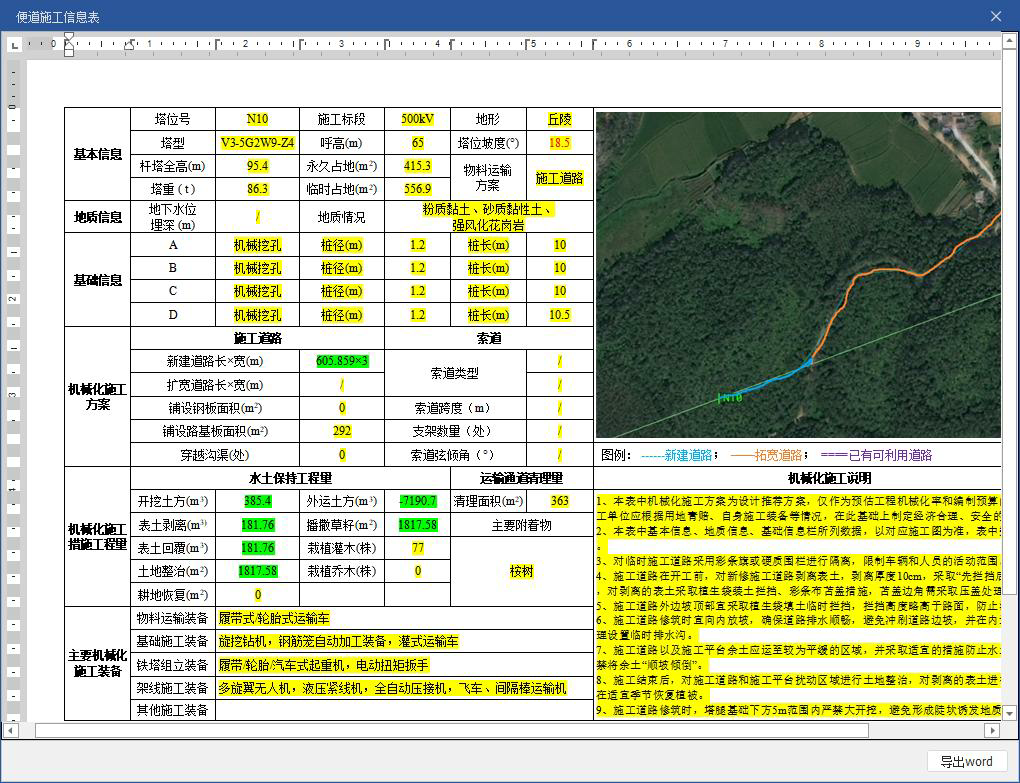The height and width of the screenshot is (783, 1020).
Task: Click the vertical scrollbar up arrow
Action: click(x=1010, y=41)
